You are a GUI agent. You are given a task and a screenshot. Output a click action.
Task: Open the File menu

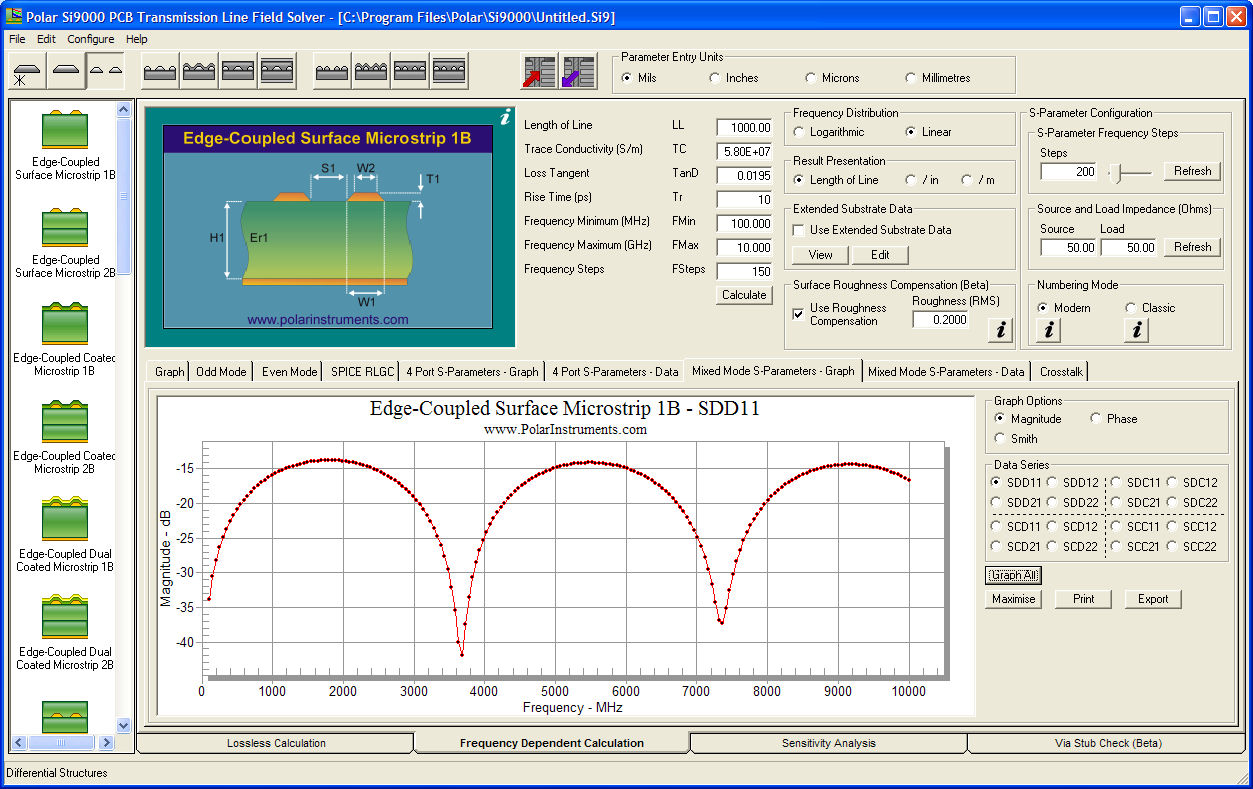17,39
